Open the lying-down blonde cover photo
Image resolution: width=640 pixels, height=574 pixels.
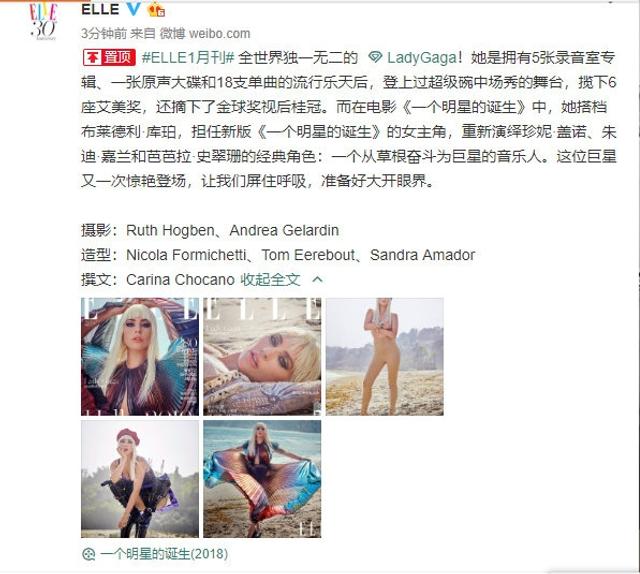(262, 357)
